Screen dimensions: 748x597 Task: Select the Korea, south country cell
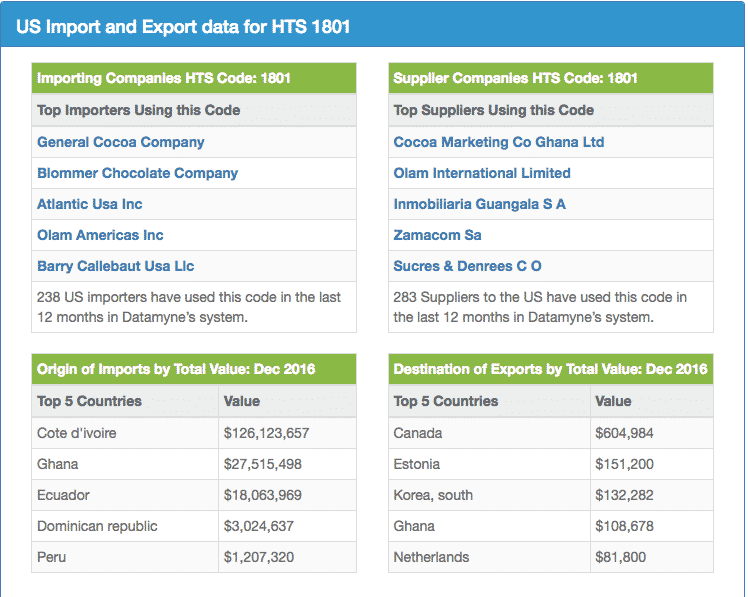pos(489,495)
